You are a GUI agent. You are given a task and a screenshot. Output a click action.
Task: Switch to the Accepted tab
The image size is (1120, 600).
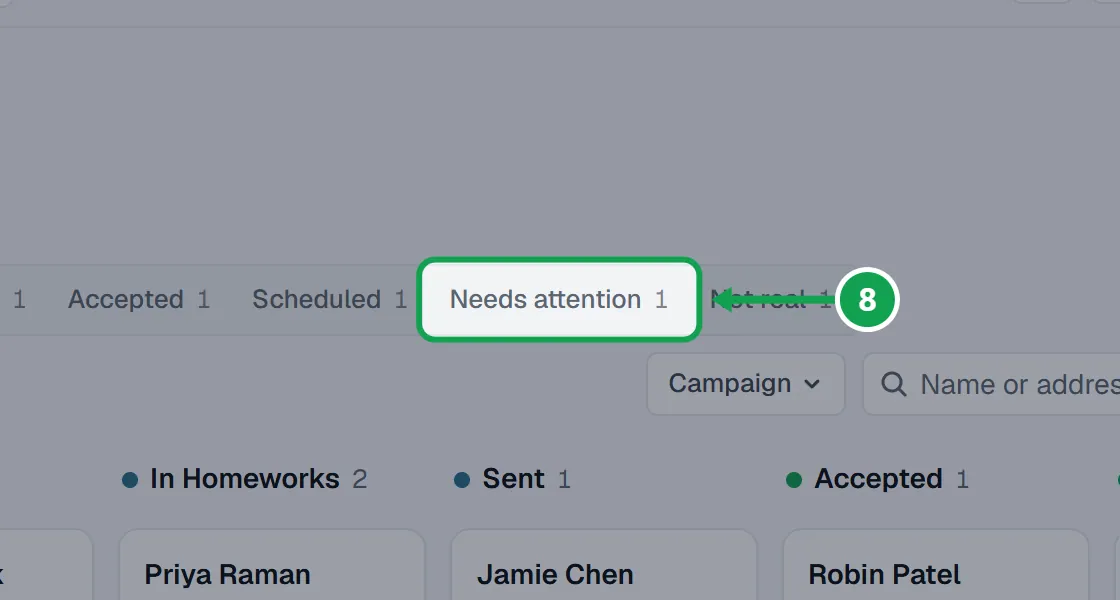139,299
